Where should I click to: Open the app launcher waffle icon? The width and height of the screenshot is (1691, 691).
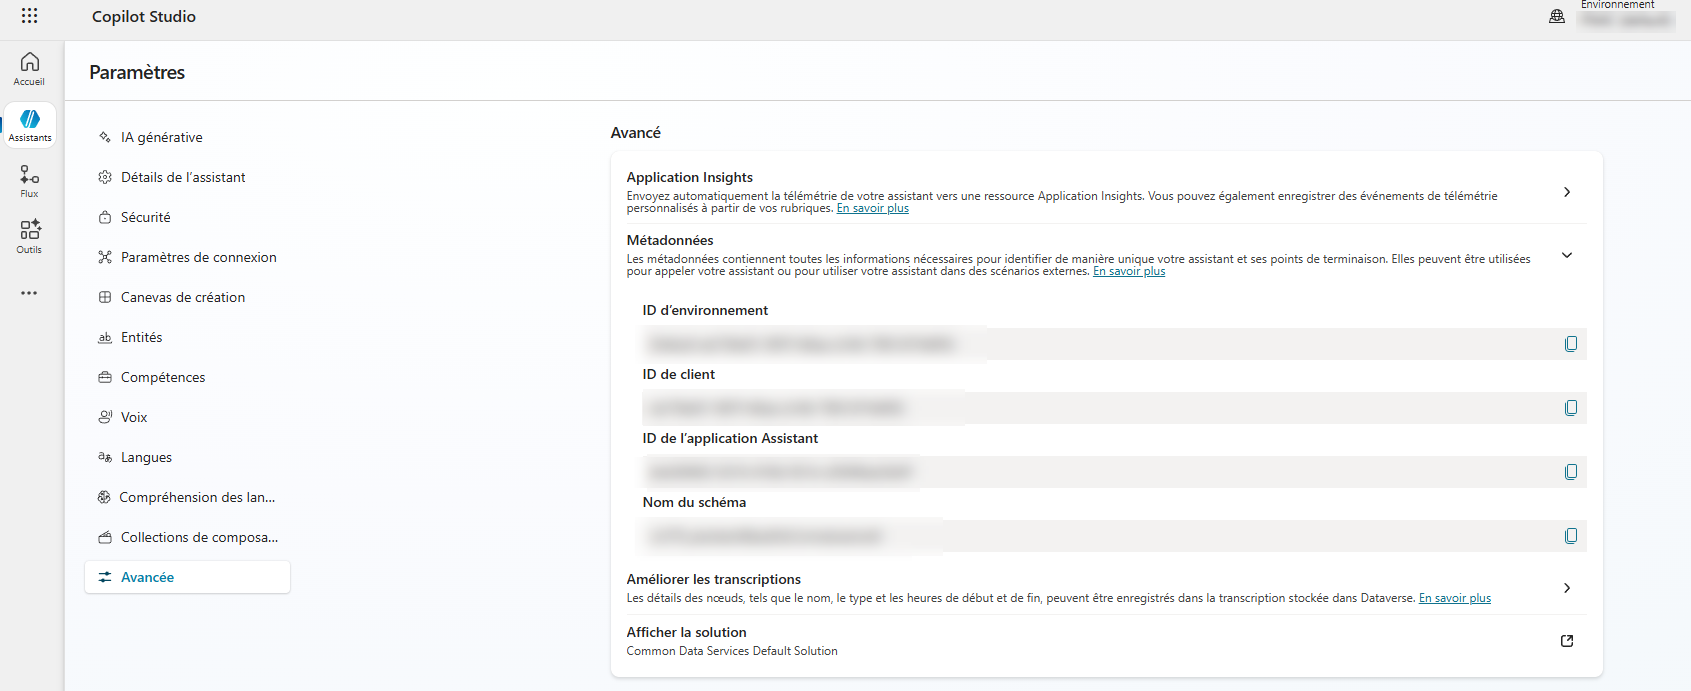[x=29, y=16]
